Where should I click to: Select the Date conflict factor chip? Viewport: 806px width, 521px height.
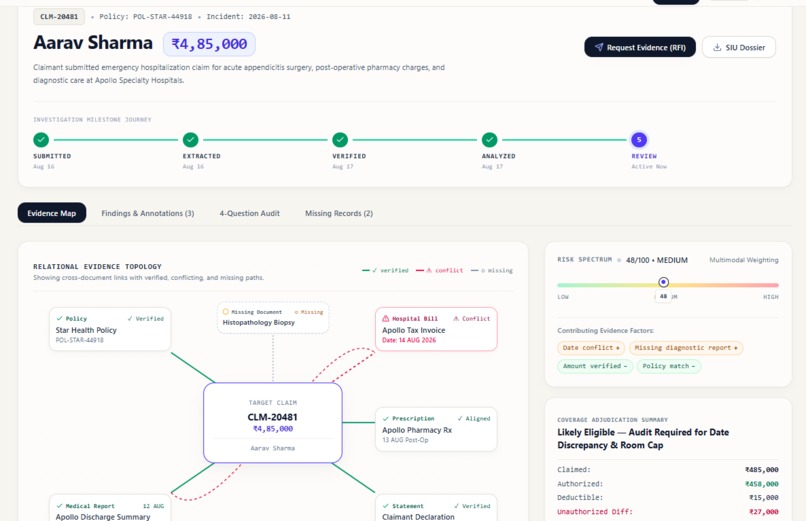click(591, 348)
